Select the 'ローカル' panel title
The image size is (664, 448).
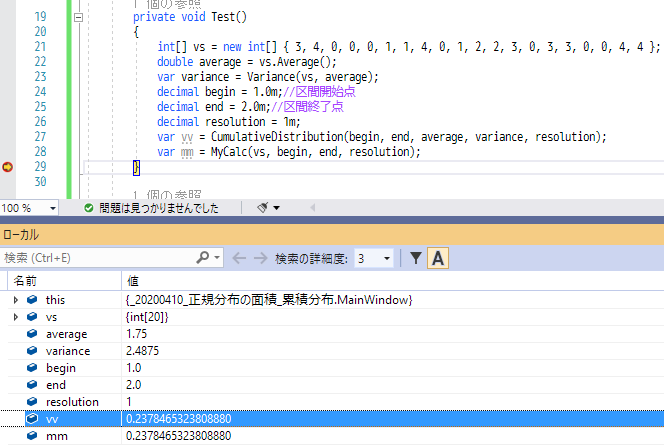(21, 235)
